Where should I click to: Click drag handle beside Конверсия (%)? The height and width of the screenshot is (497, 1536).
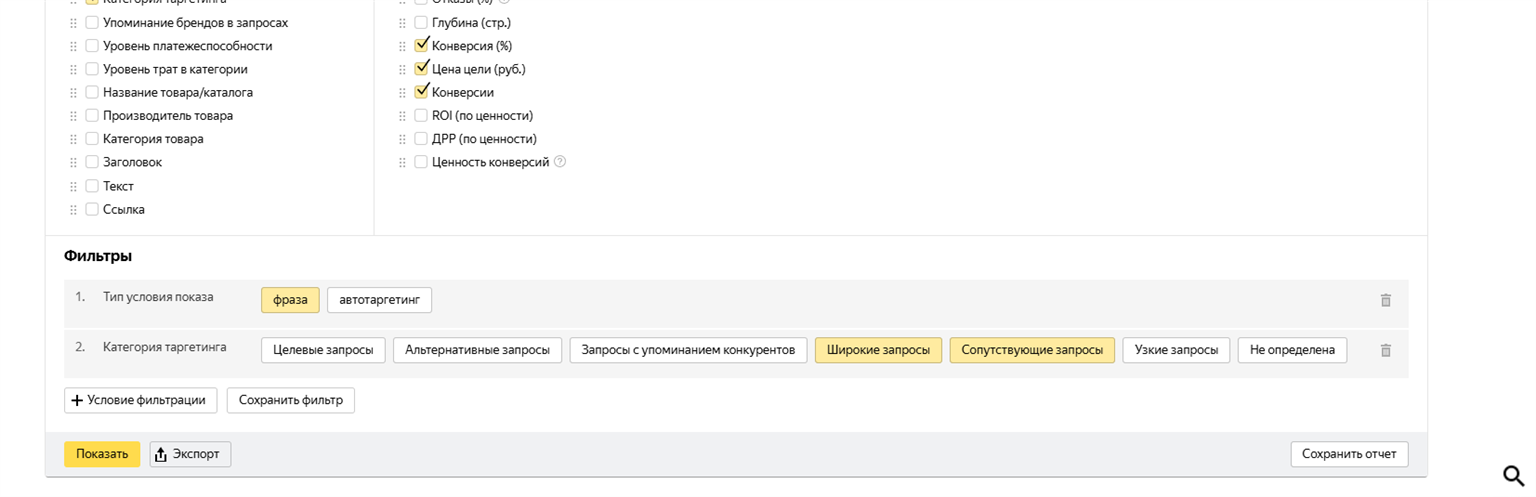(x=402, y=46)
